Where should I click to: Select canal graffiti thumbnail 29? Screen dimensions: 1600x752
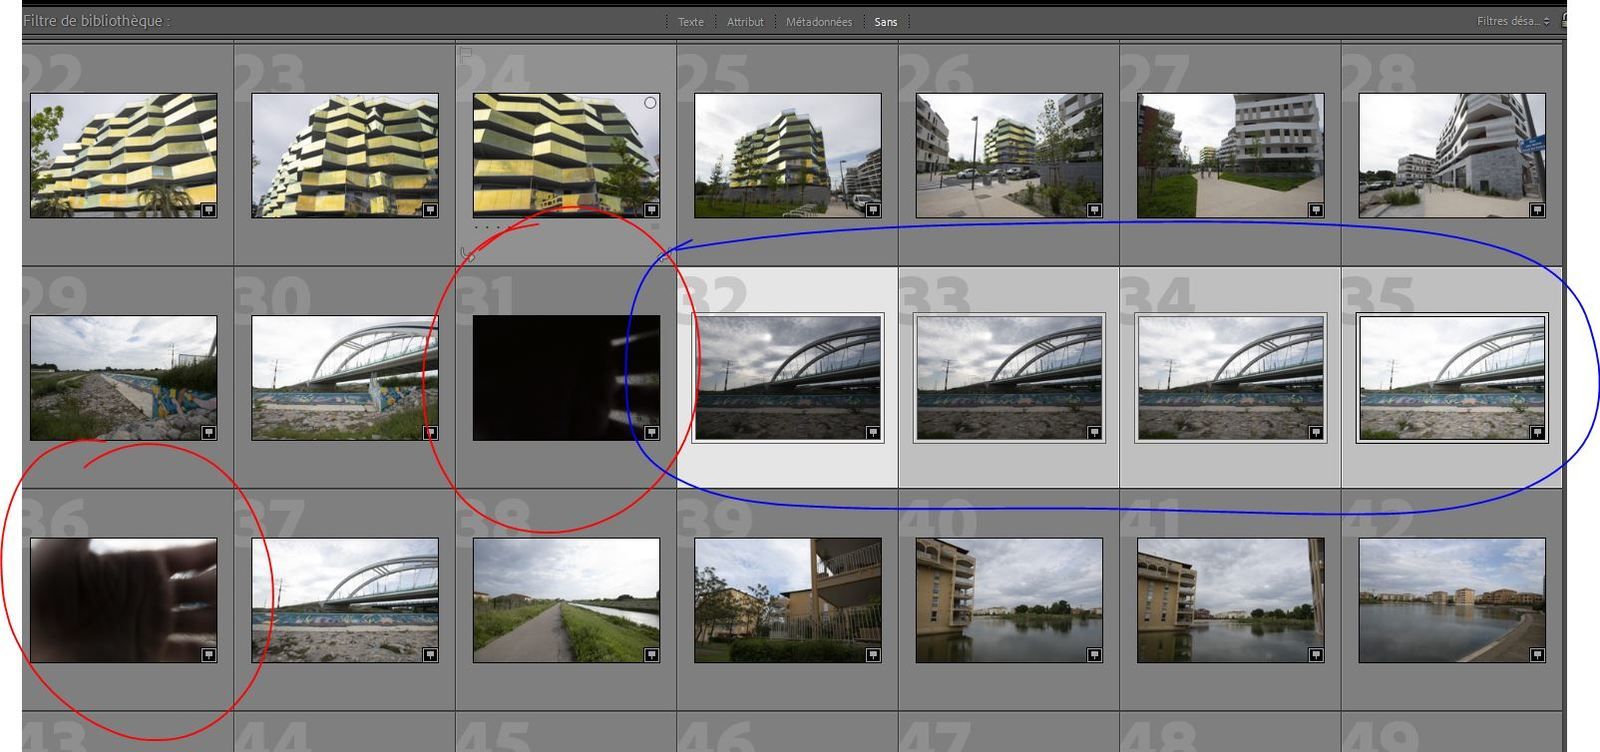pos(124,378)
